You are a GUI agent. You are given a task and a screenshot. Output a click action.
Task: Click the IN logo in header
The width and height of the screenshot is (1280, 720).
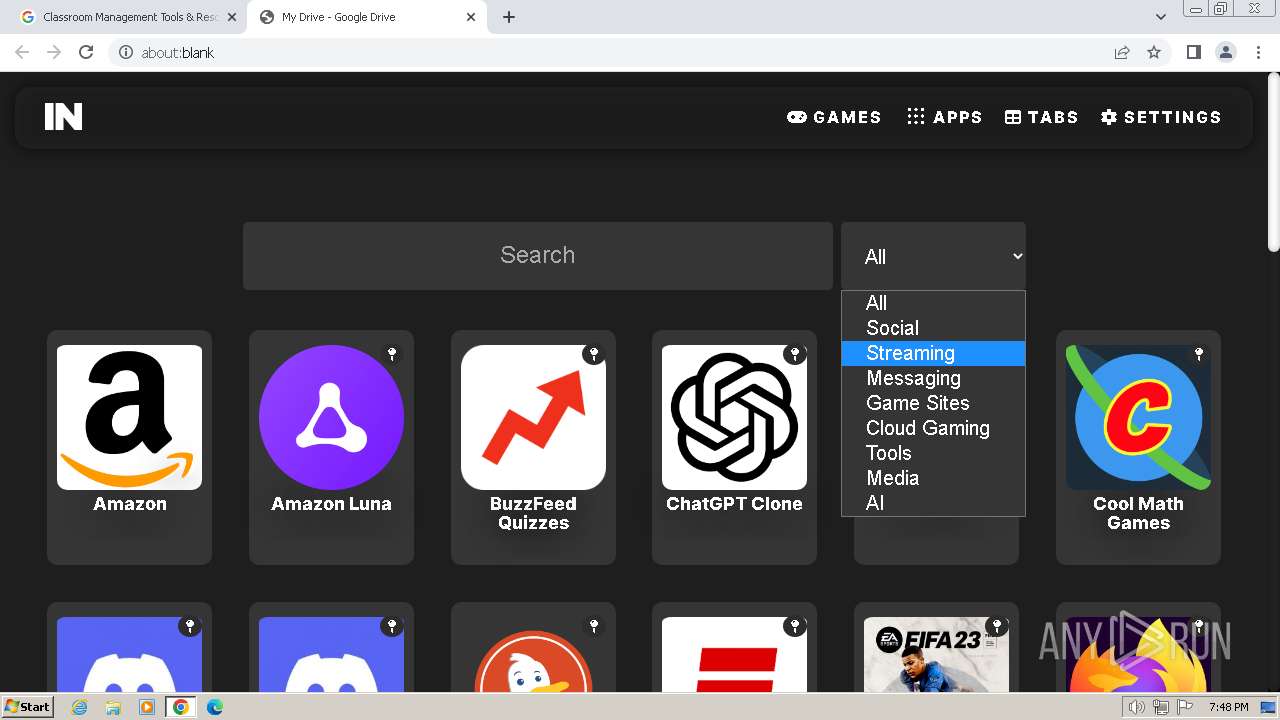[x=63, y=117]
